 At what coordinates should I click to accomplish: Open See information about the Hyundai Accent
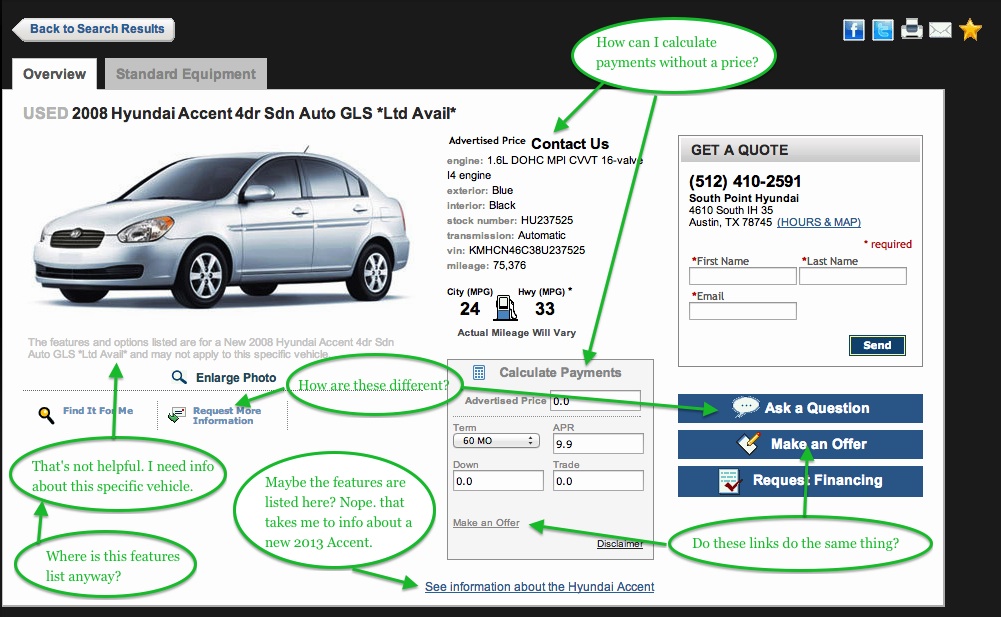coord(539,586)
